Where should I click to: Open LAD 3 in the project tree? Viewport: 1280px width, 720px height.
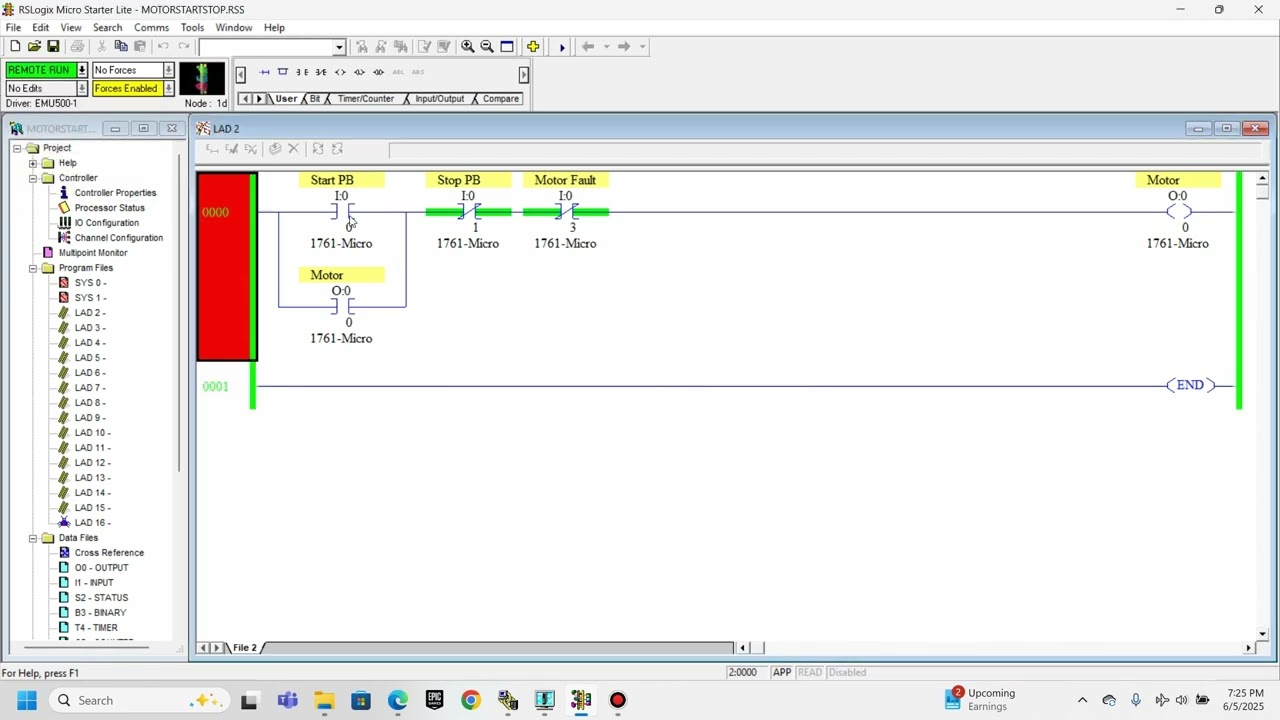(x=89, y=328)
